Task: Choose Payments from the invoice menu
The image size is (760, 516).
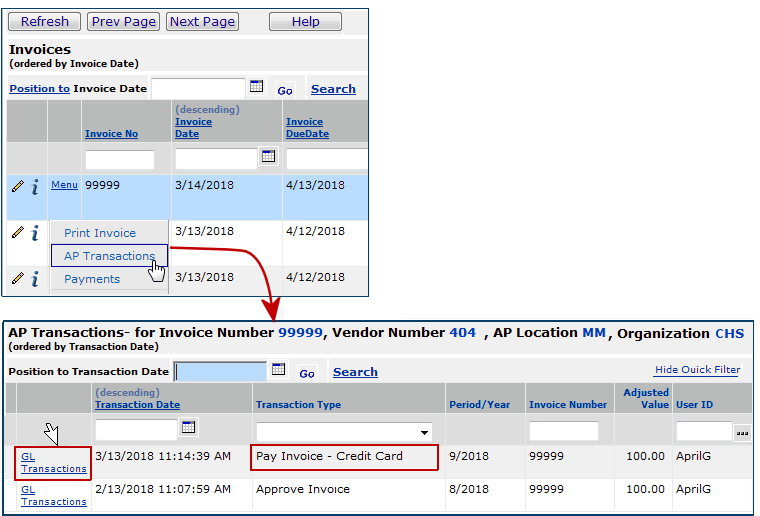Action: click(92, 279)
